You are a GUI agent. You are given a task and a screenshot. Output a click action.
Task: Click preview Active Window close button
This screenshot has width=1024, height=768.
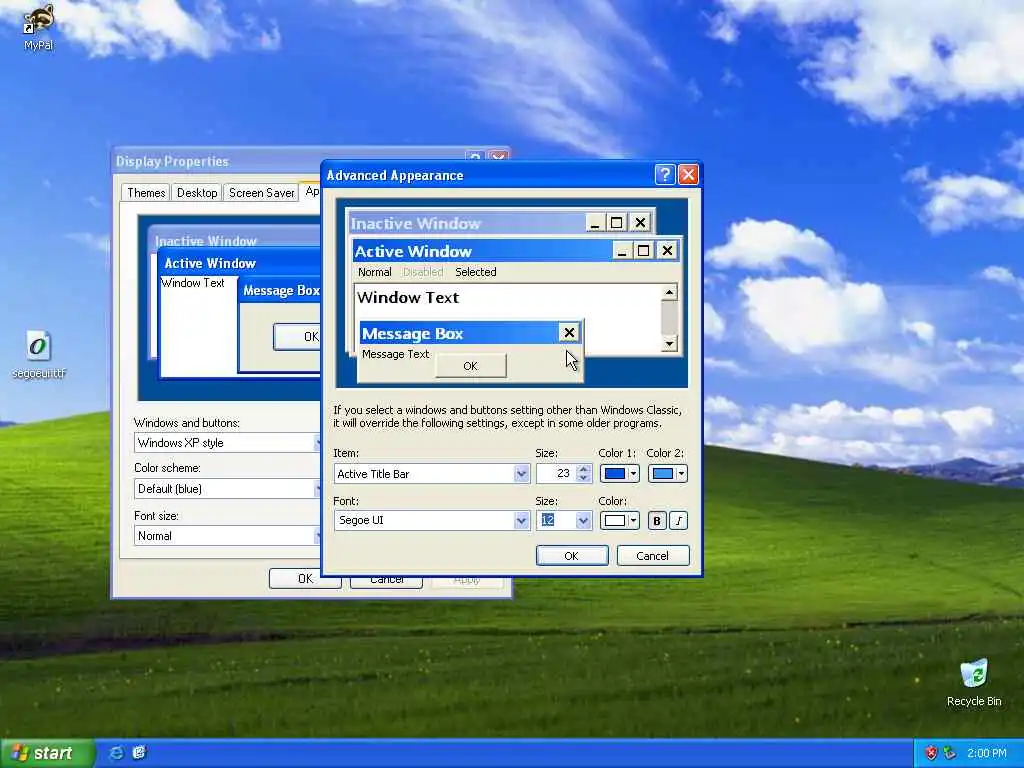tap(667, 251)
